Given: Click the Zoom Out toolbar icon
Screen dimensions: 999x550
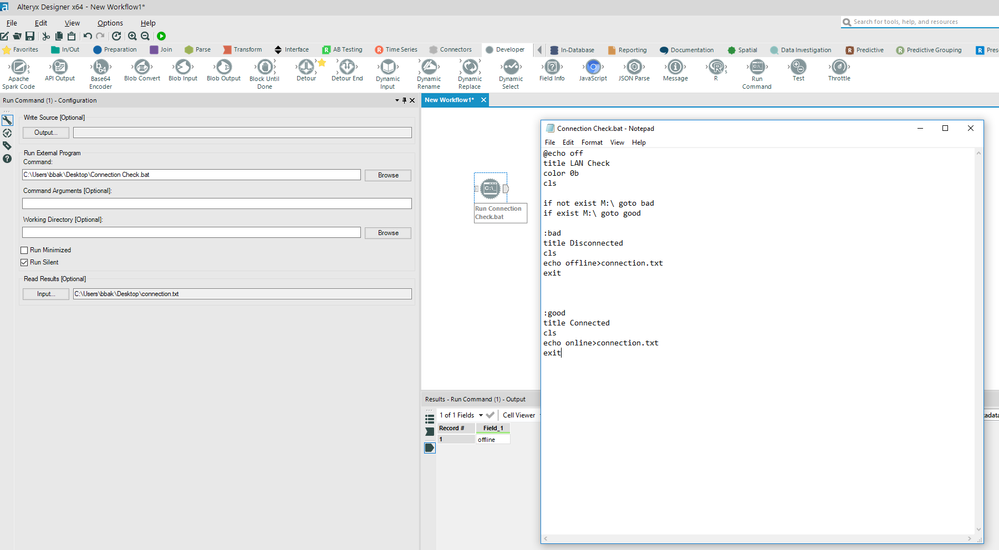Looking at the screenshot, I should point(145,36).
